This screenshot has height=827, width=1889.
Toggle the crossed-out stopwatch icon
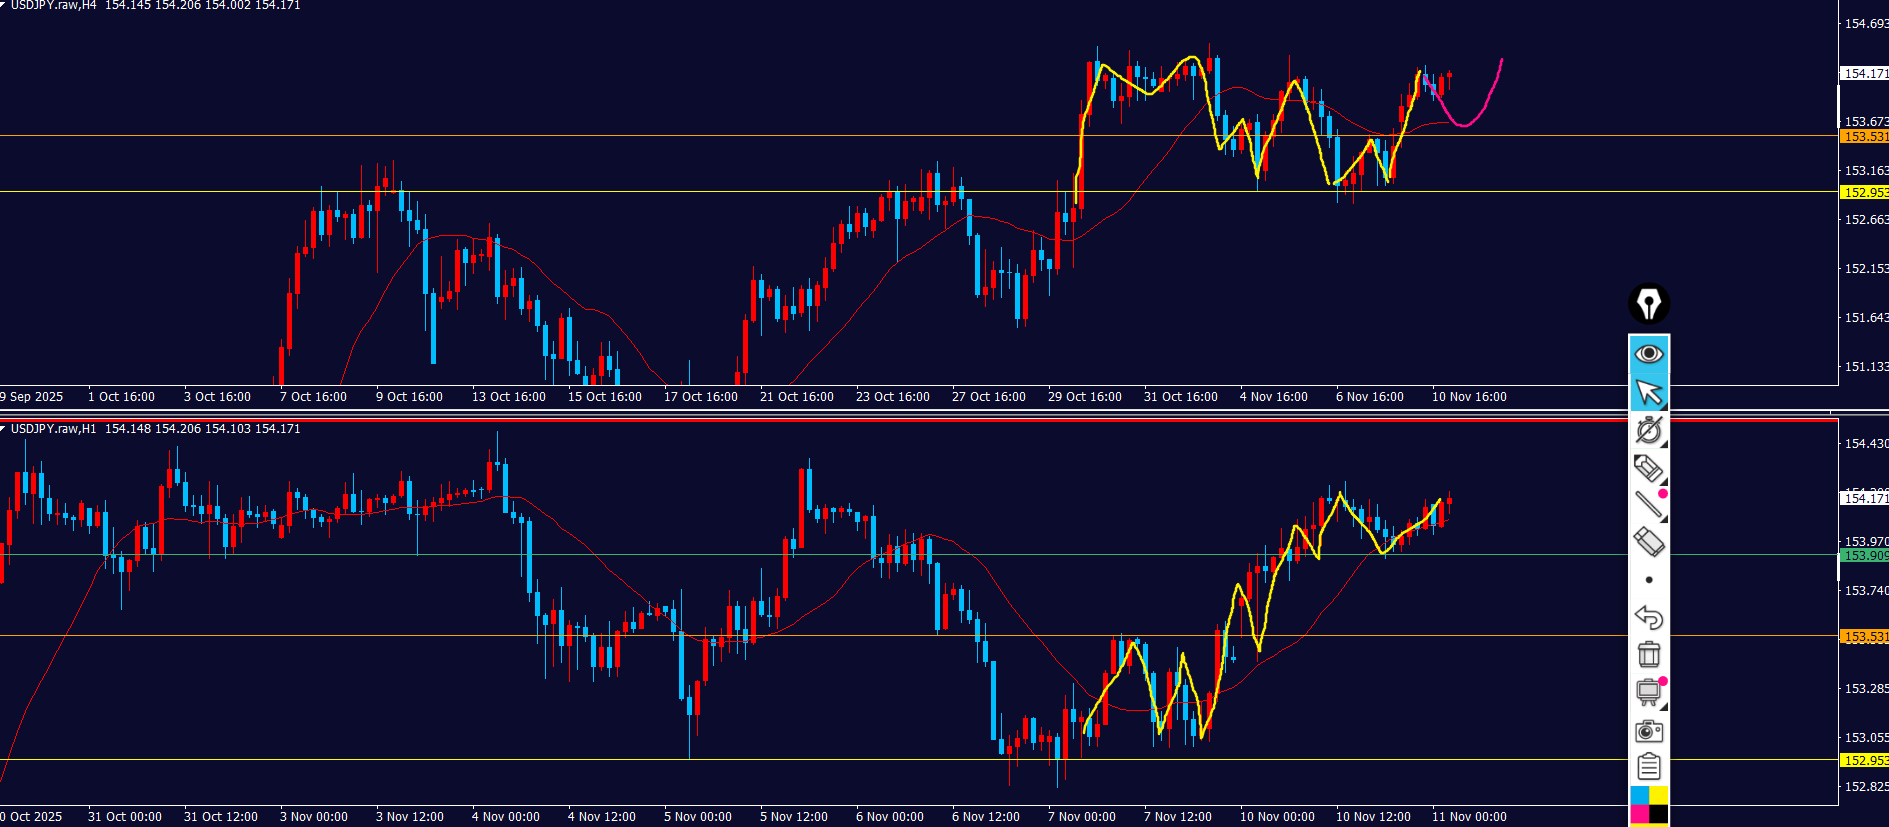pyautogui.click(x=1648, y=430)
